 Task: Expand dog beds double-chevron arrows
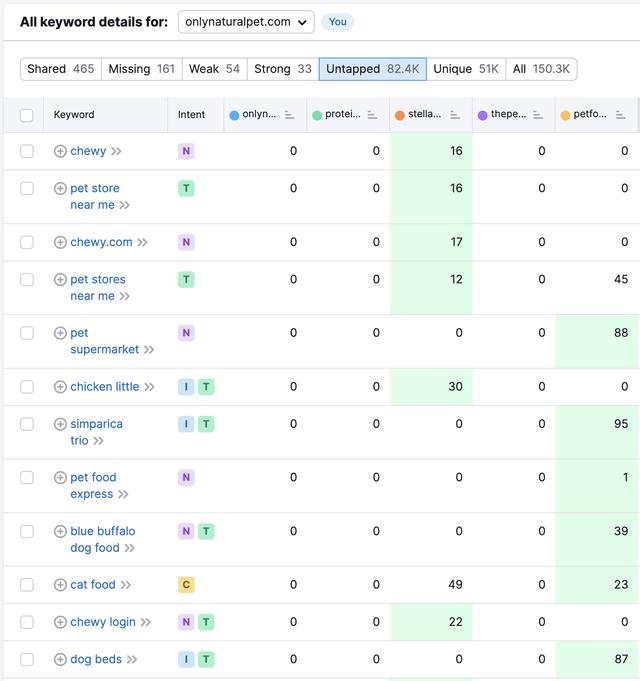132,660
